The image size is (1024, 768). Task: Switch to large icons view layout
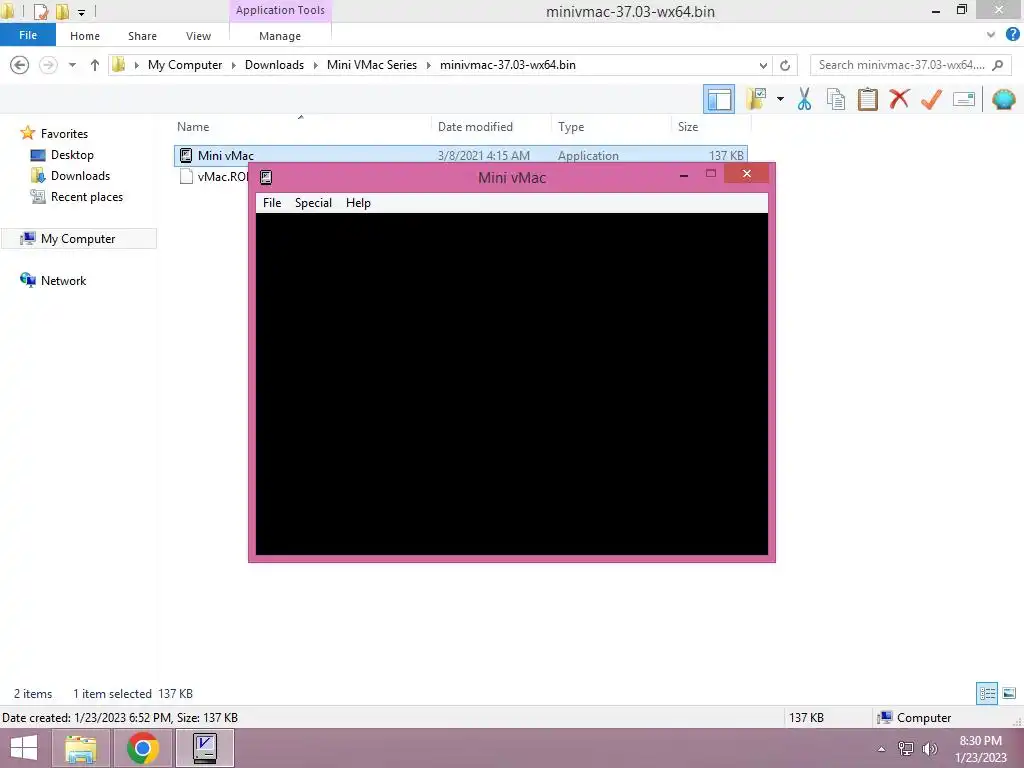(1009, 693)
